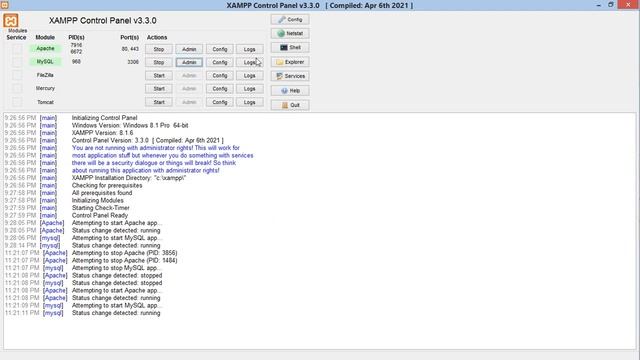The height and width of the screenshot is (360, 640).
Task: View Mercury Logs
Action: (249, 89)
